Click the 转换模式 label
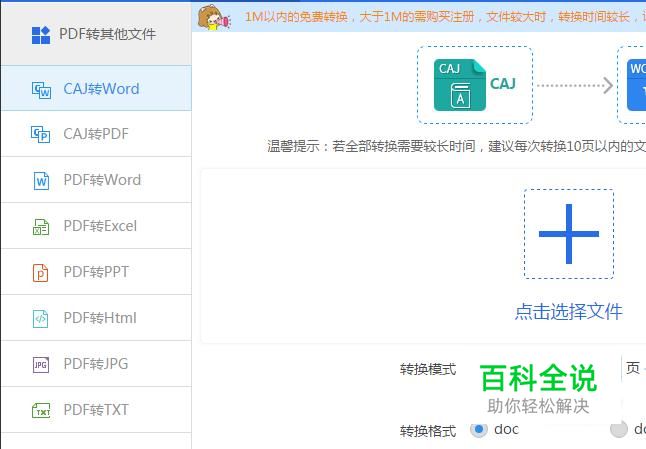 tap(428, 369)
